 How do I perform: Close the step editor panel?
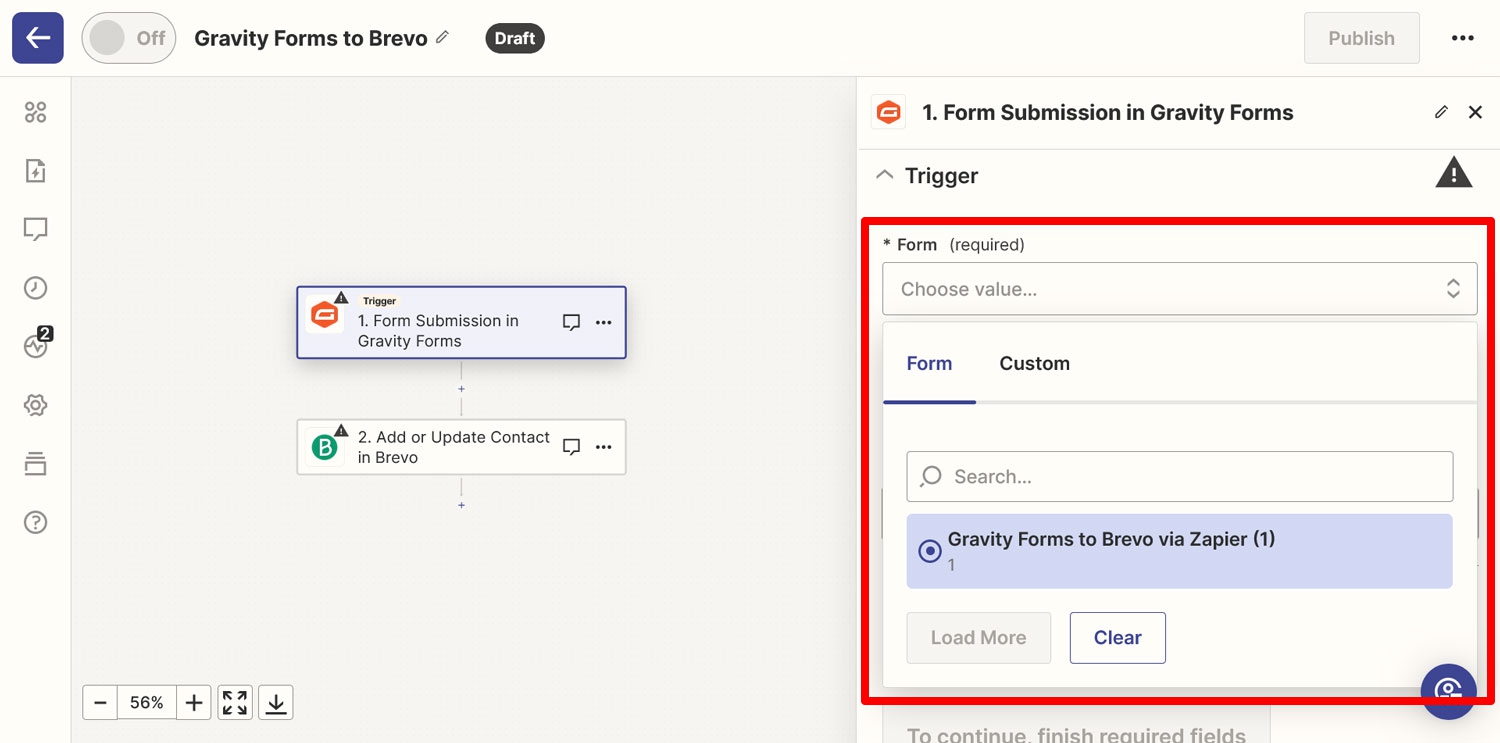[x=1475, y=112]
